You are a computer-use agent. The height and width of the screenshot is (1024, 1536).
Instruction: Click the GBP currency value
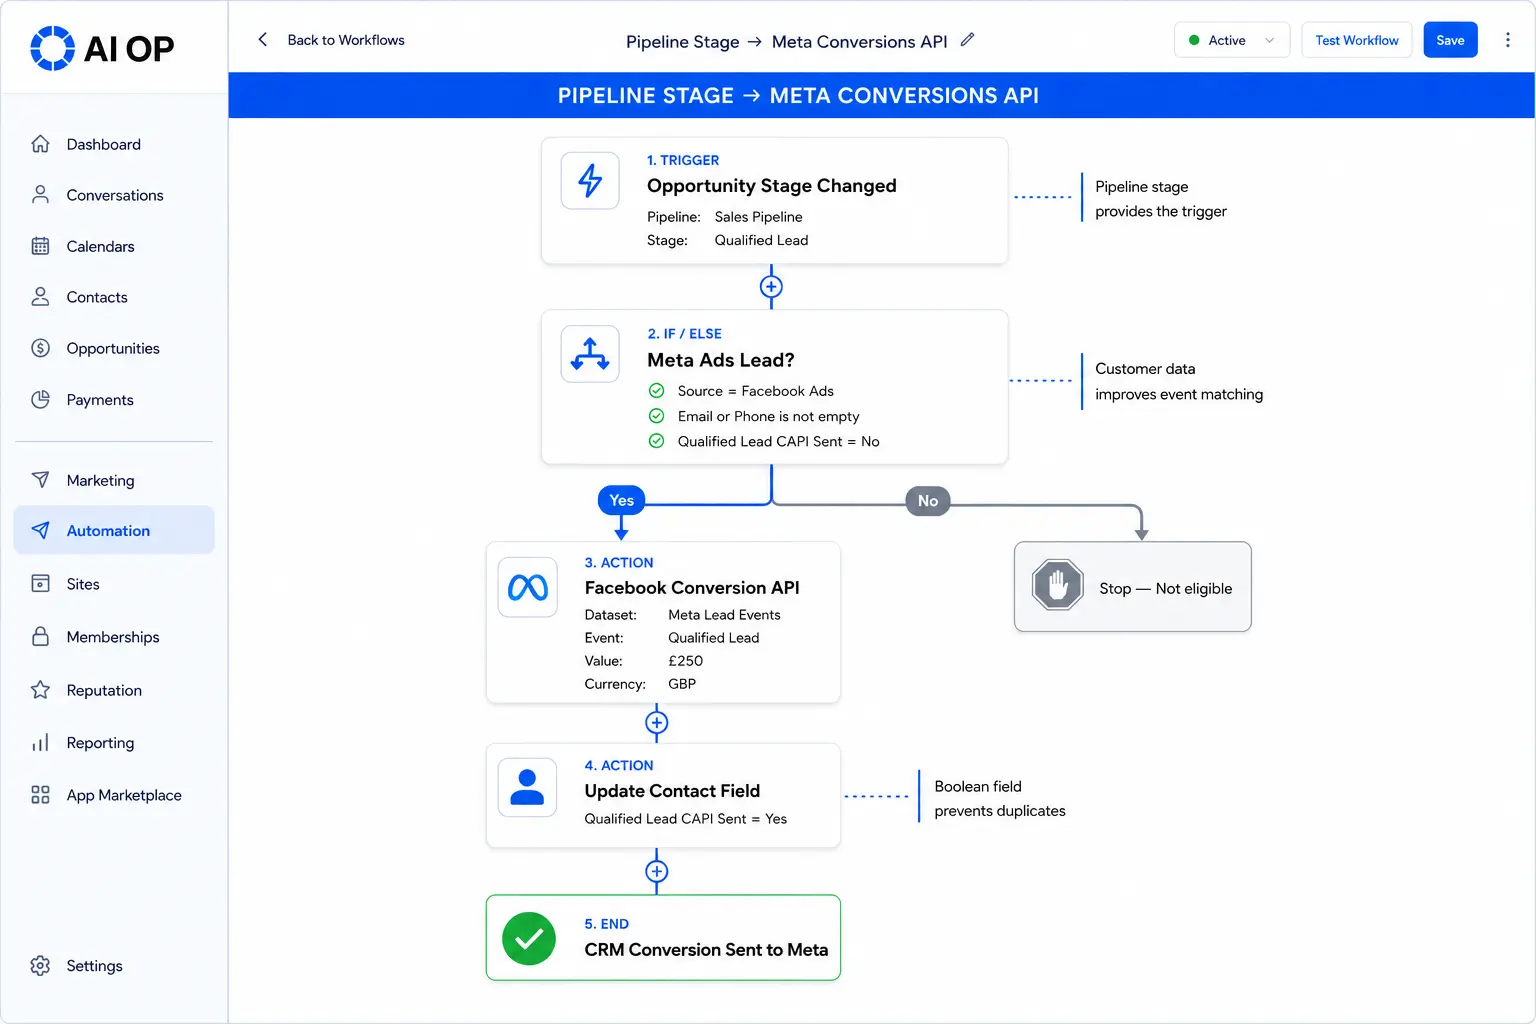pos(682,684)
